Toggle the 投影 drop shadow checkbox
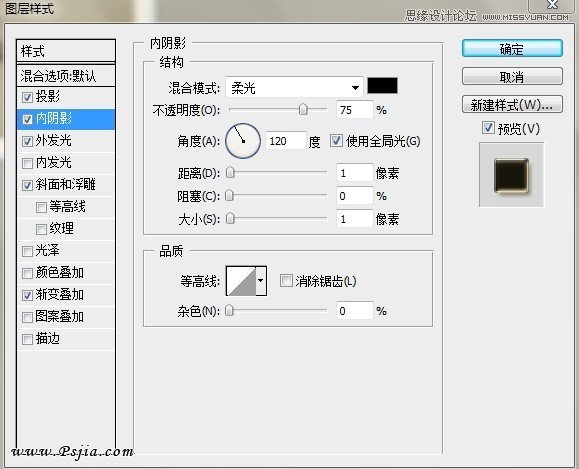 click(x=27, y=97)
